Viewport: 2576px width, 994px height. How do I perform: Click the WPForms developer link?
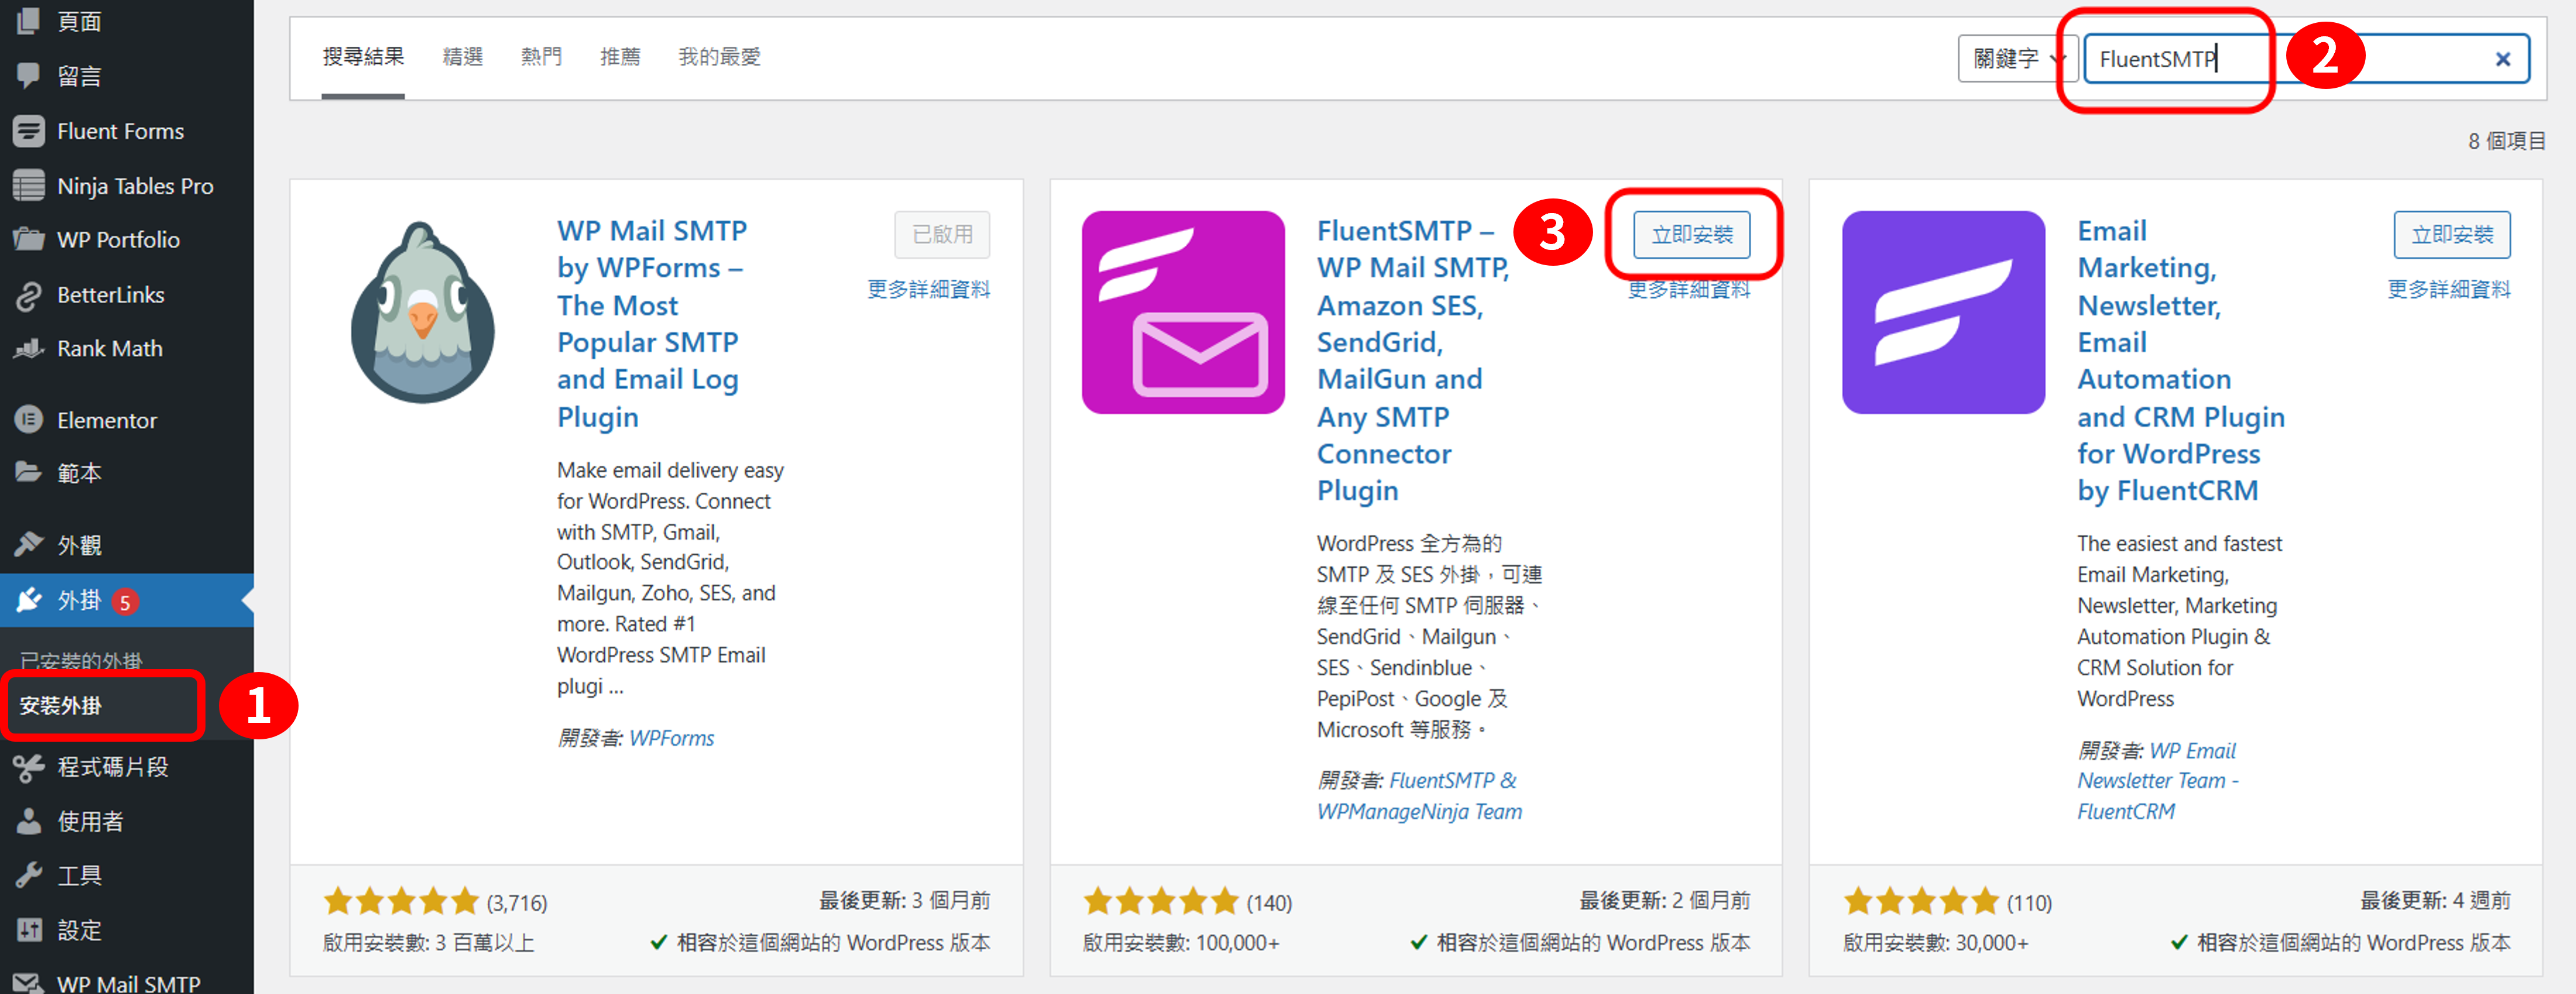click(672, 738)
